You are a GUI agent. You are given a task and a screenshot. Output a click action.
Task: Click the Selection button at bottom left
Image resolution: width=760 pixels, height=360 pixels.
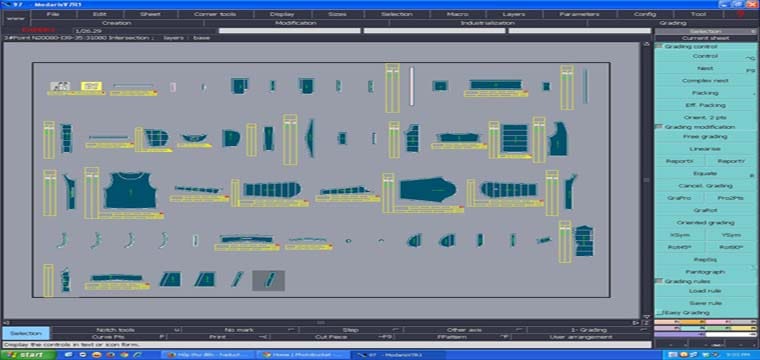[26, 333]
